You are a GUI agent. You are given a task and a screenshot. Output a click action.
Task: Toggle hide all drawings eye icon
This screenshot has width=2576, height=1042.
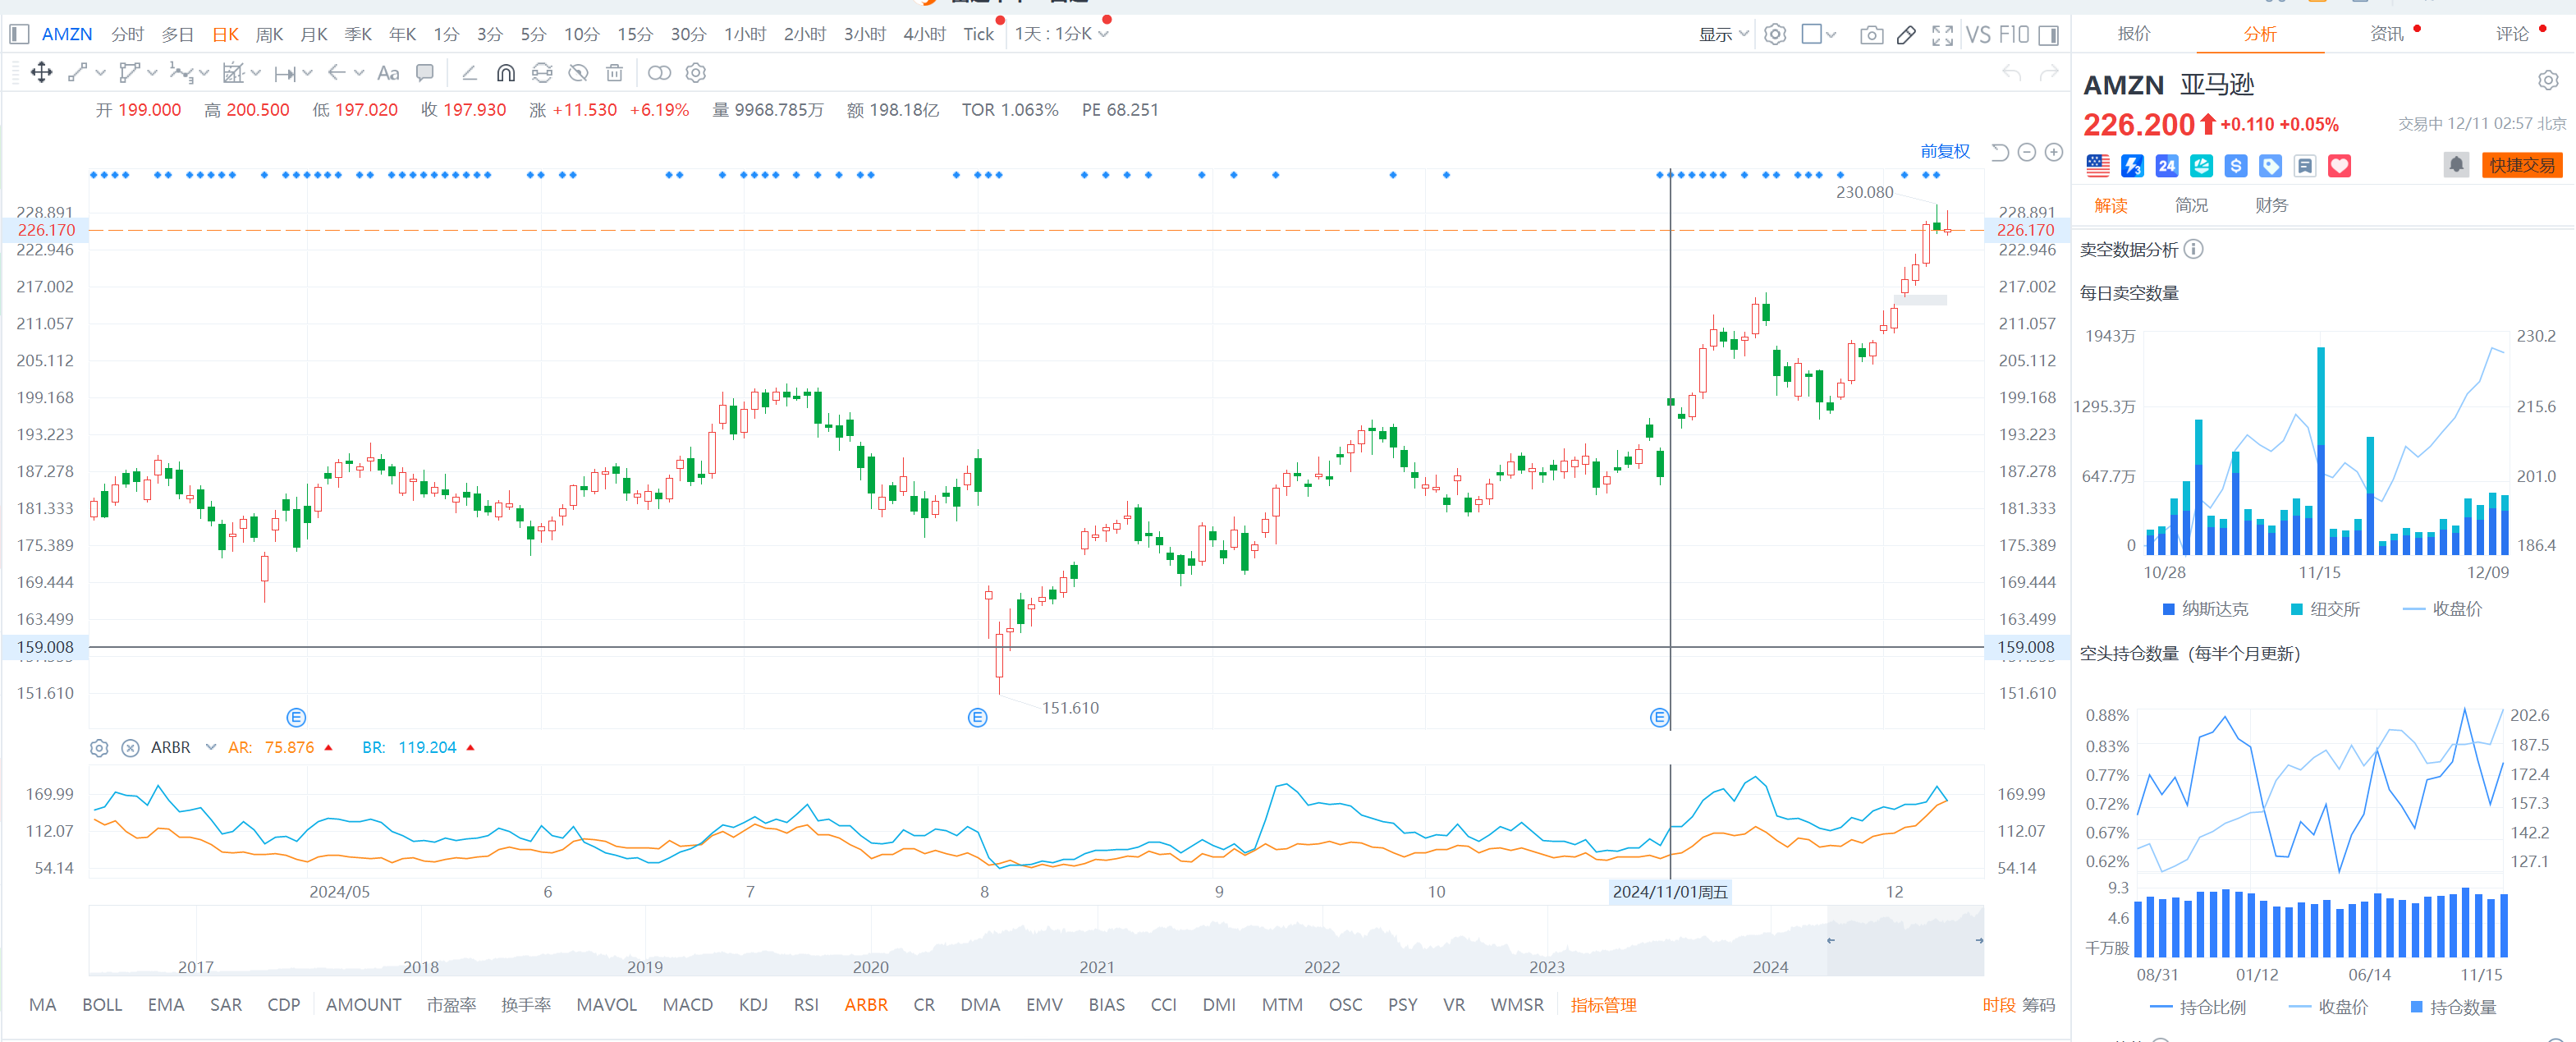point(578,73)
